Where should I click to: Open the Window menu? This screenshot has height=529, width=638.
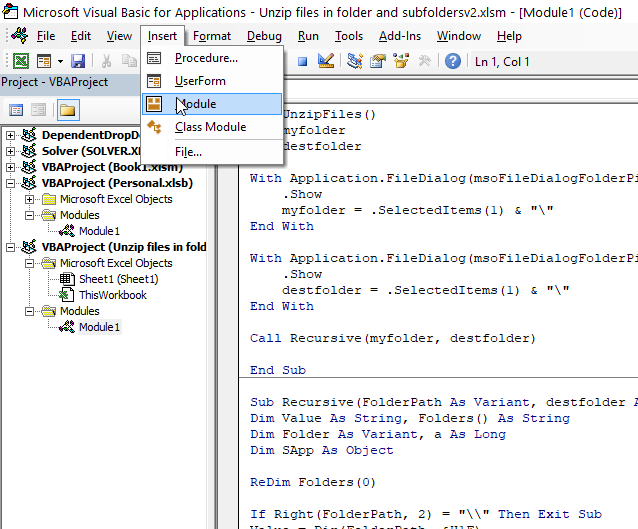[459, 36]
